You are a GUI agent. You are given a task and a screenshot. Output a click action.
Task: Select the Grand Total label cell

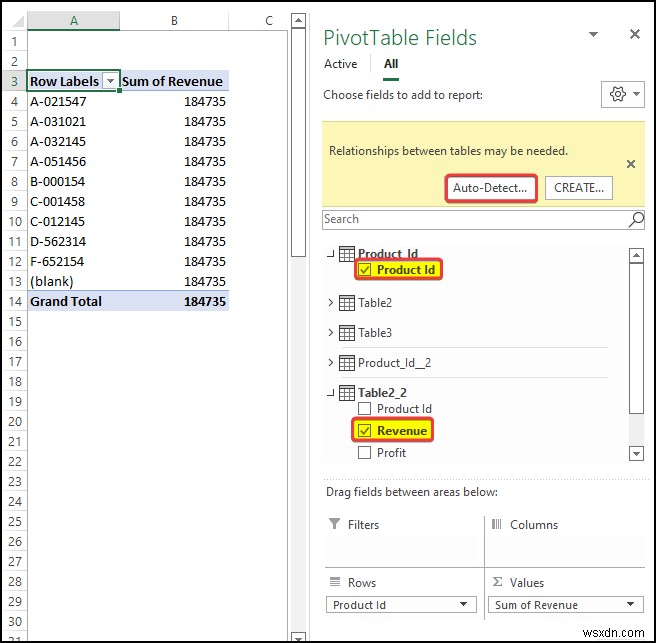point(74,301)
